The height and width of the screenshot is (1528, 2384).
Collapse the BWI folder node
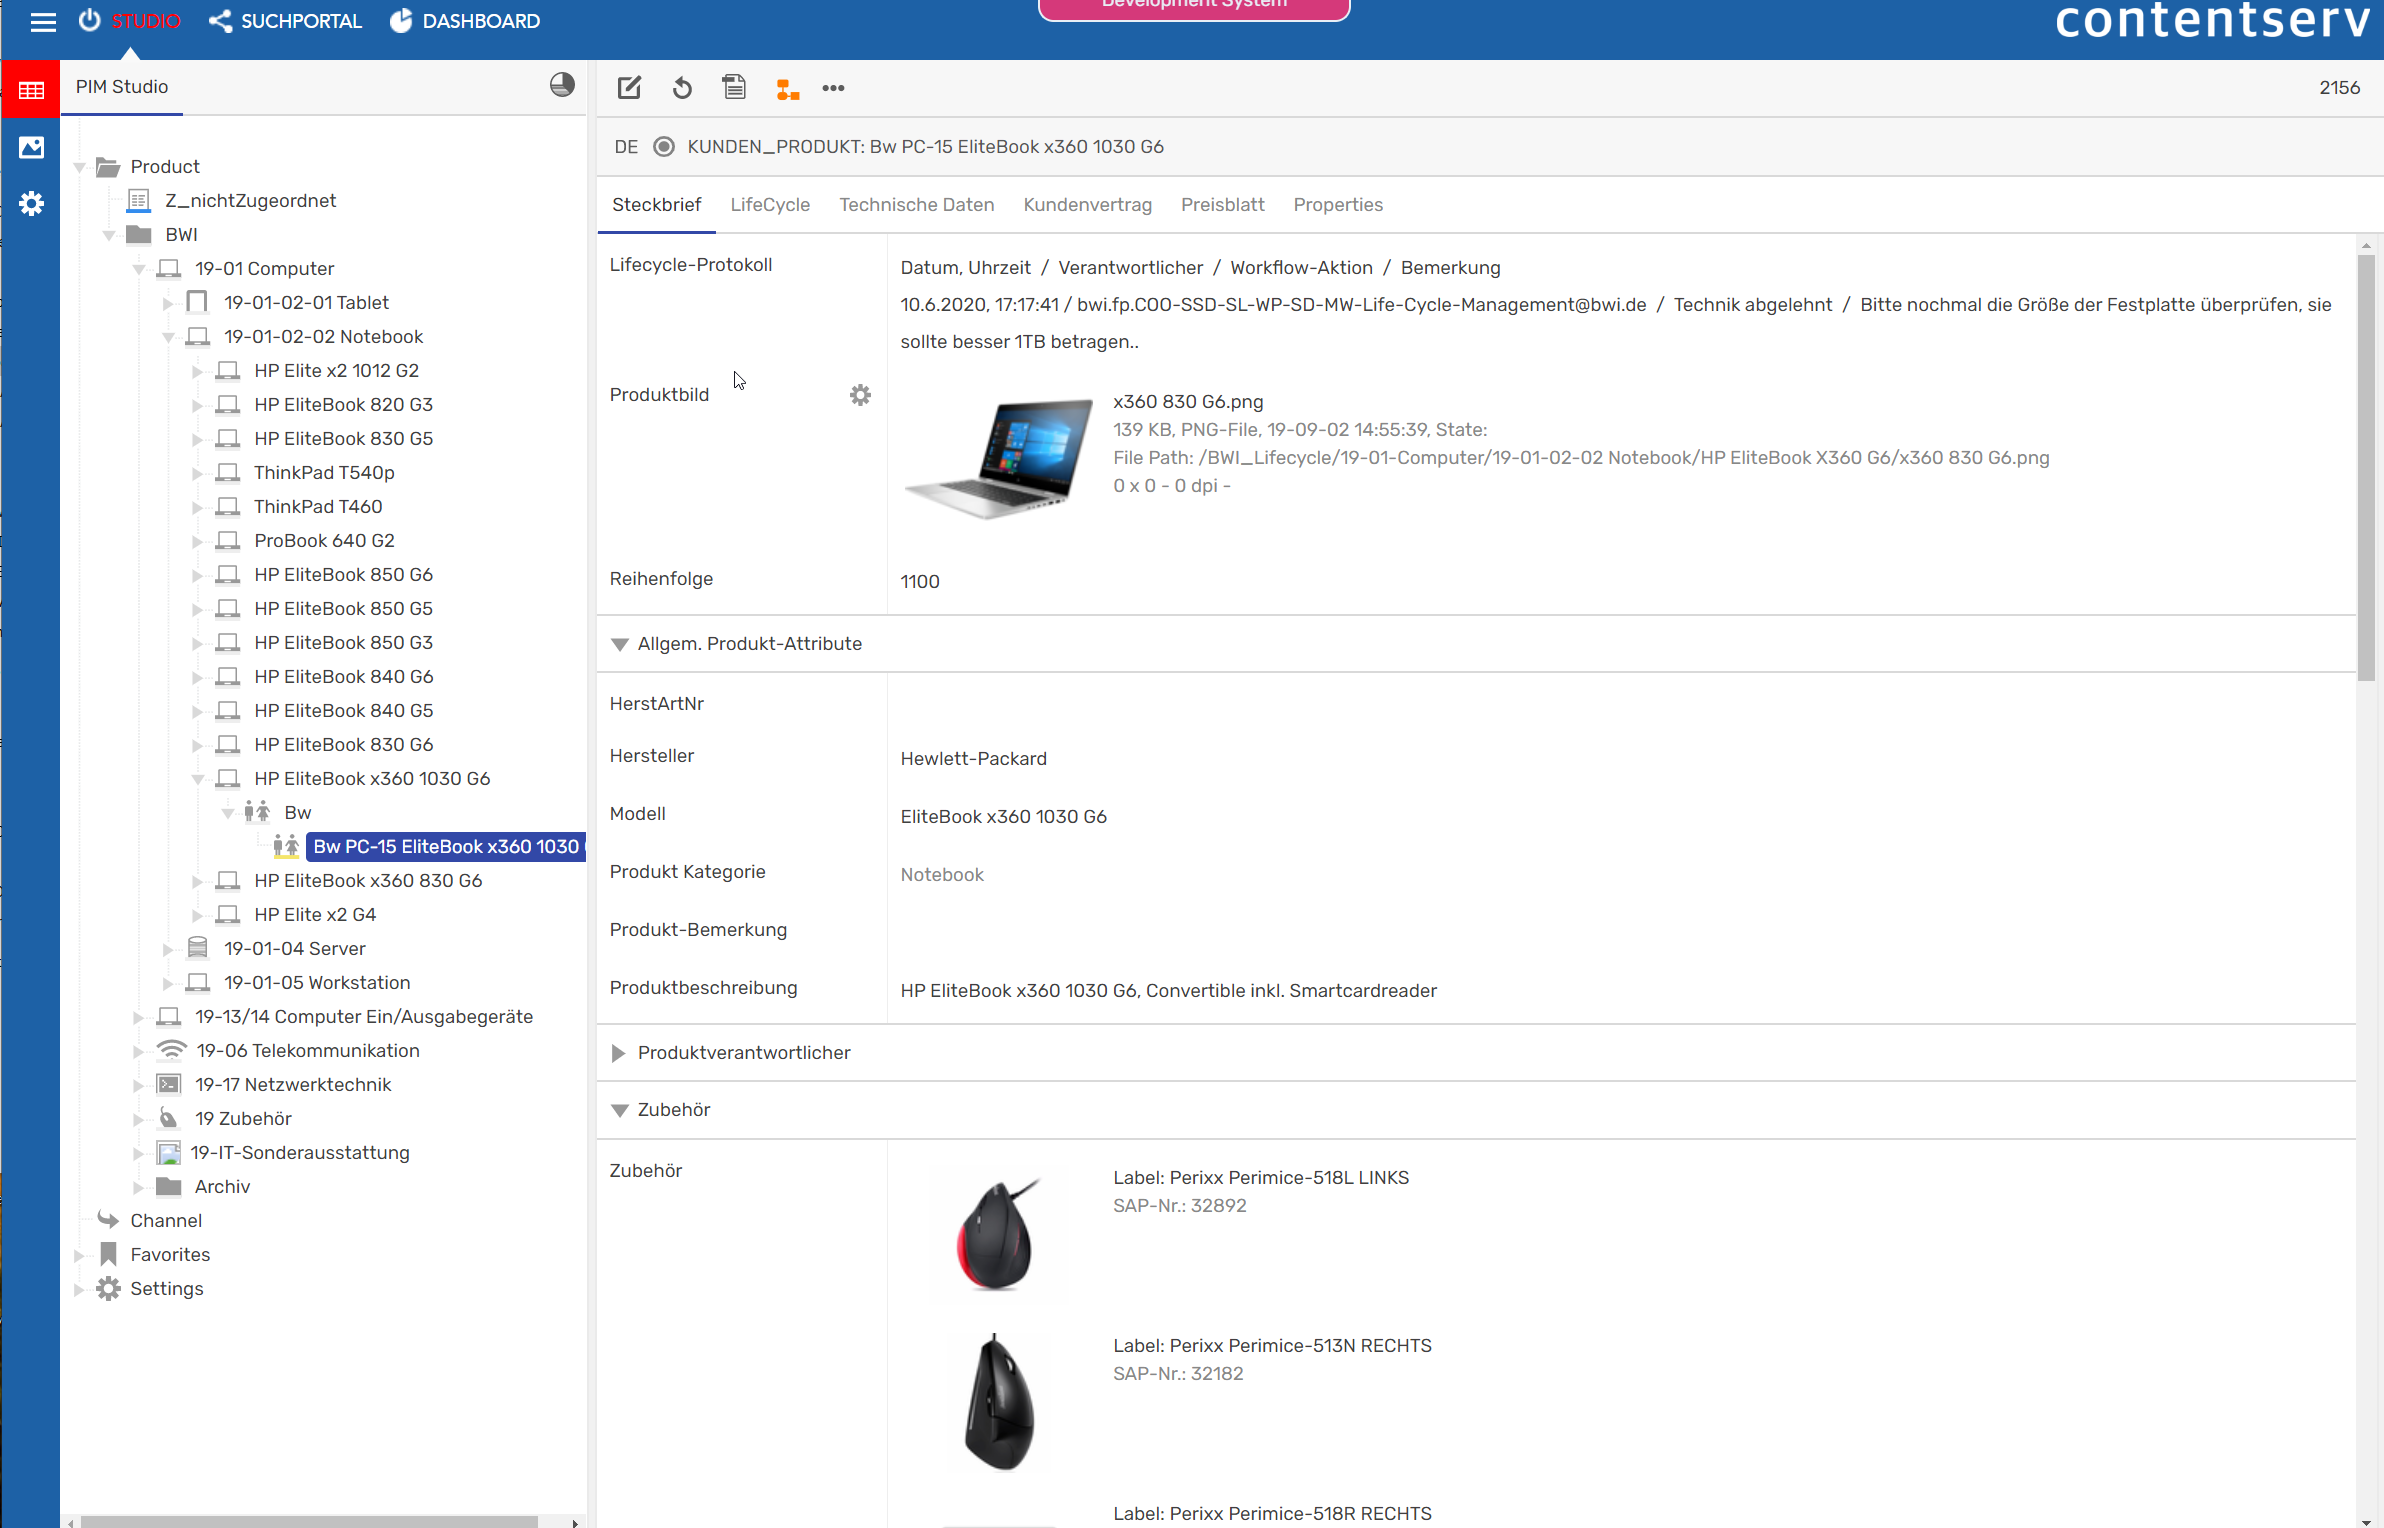pyautogui.click(x=109, y=235)
